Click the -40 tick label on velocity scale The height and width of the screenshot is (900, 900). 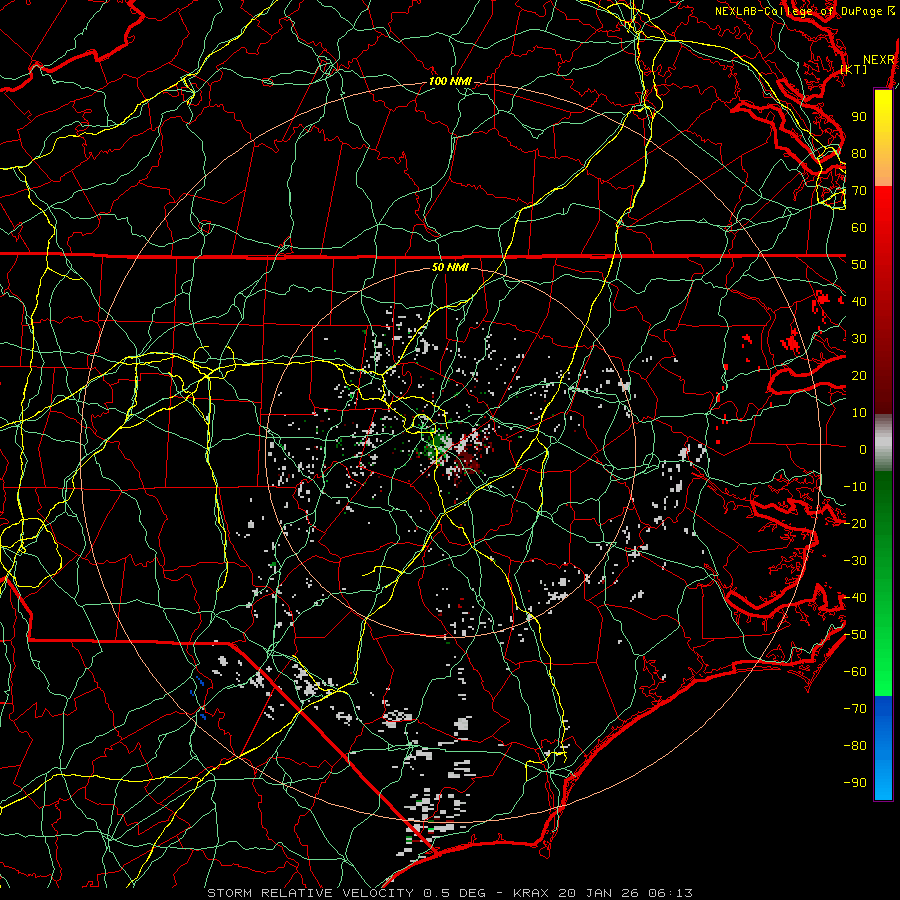[x=855, y=598]
